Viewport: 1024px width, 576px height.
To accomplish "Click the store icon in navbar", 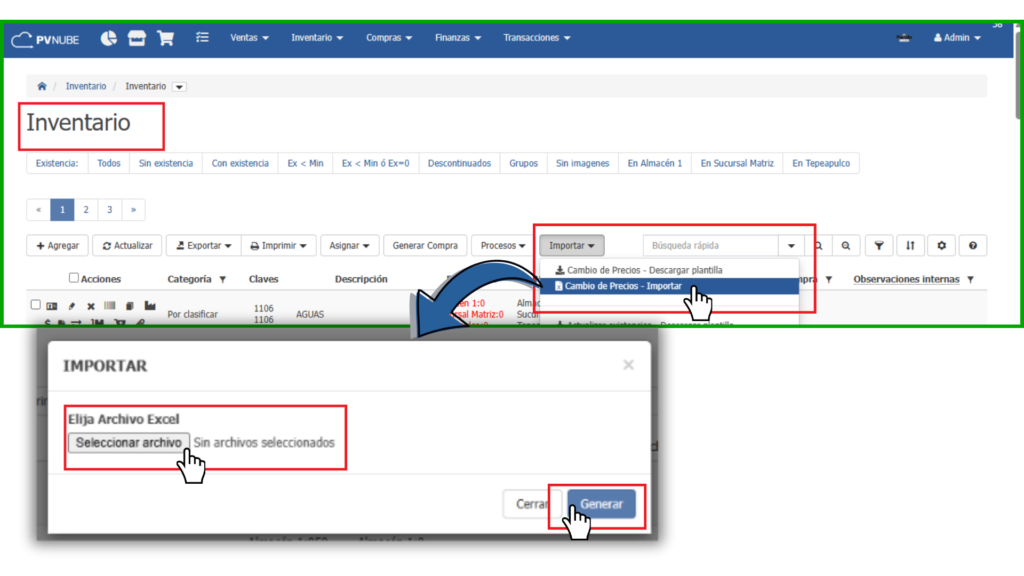I will 137,38.
